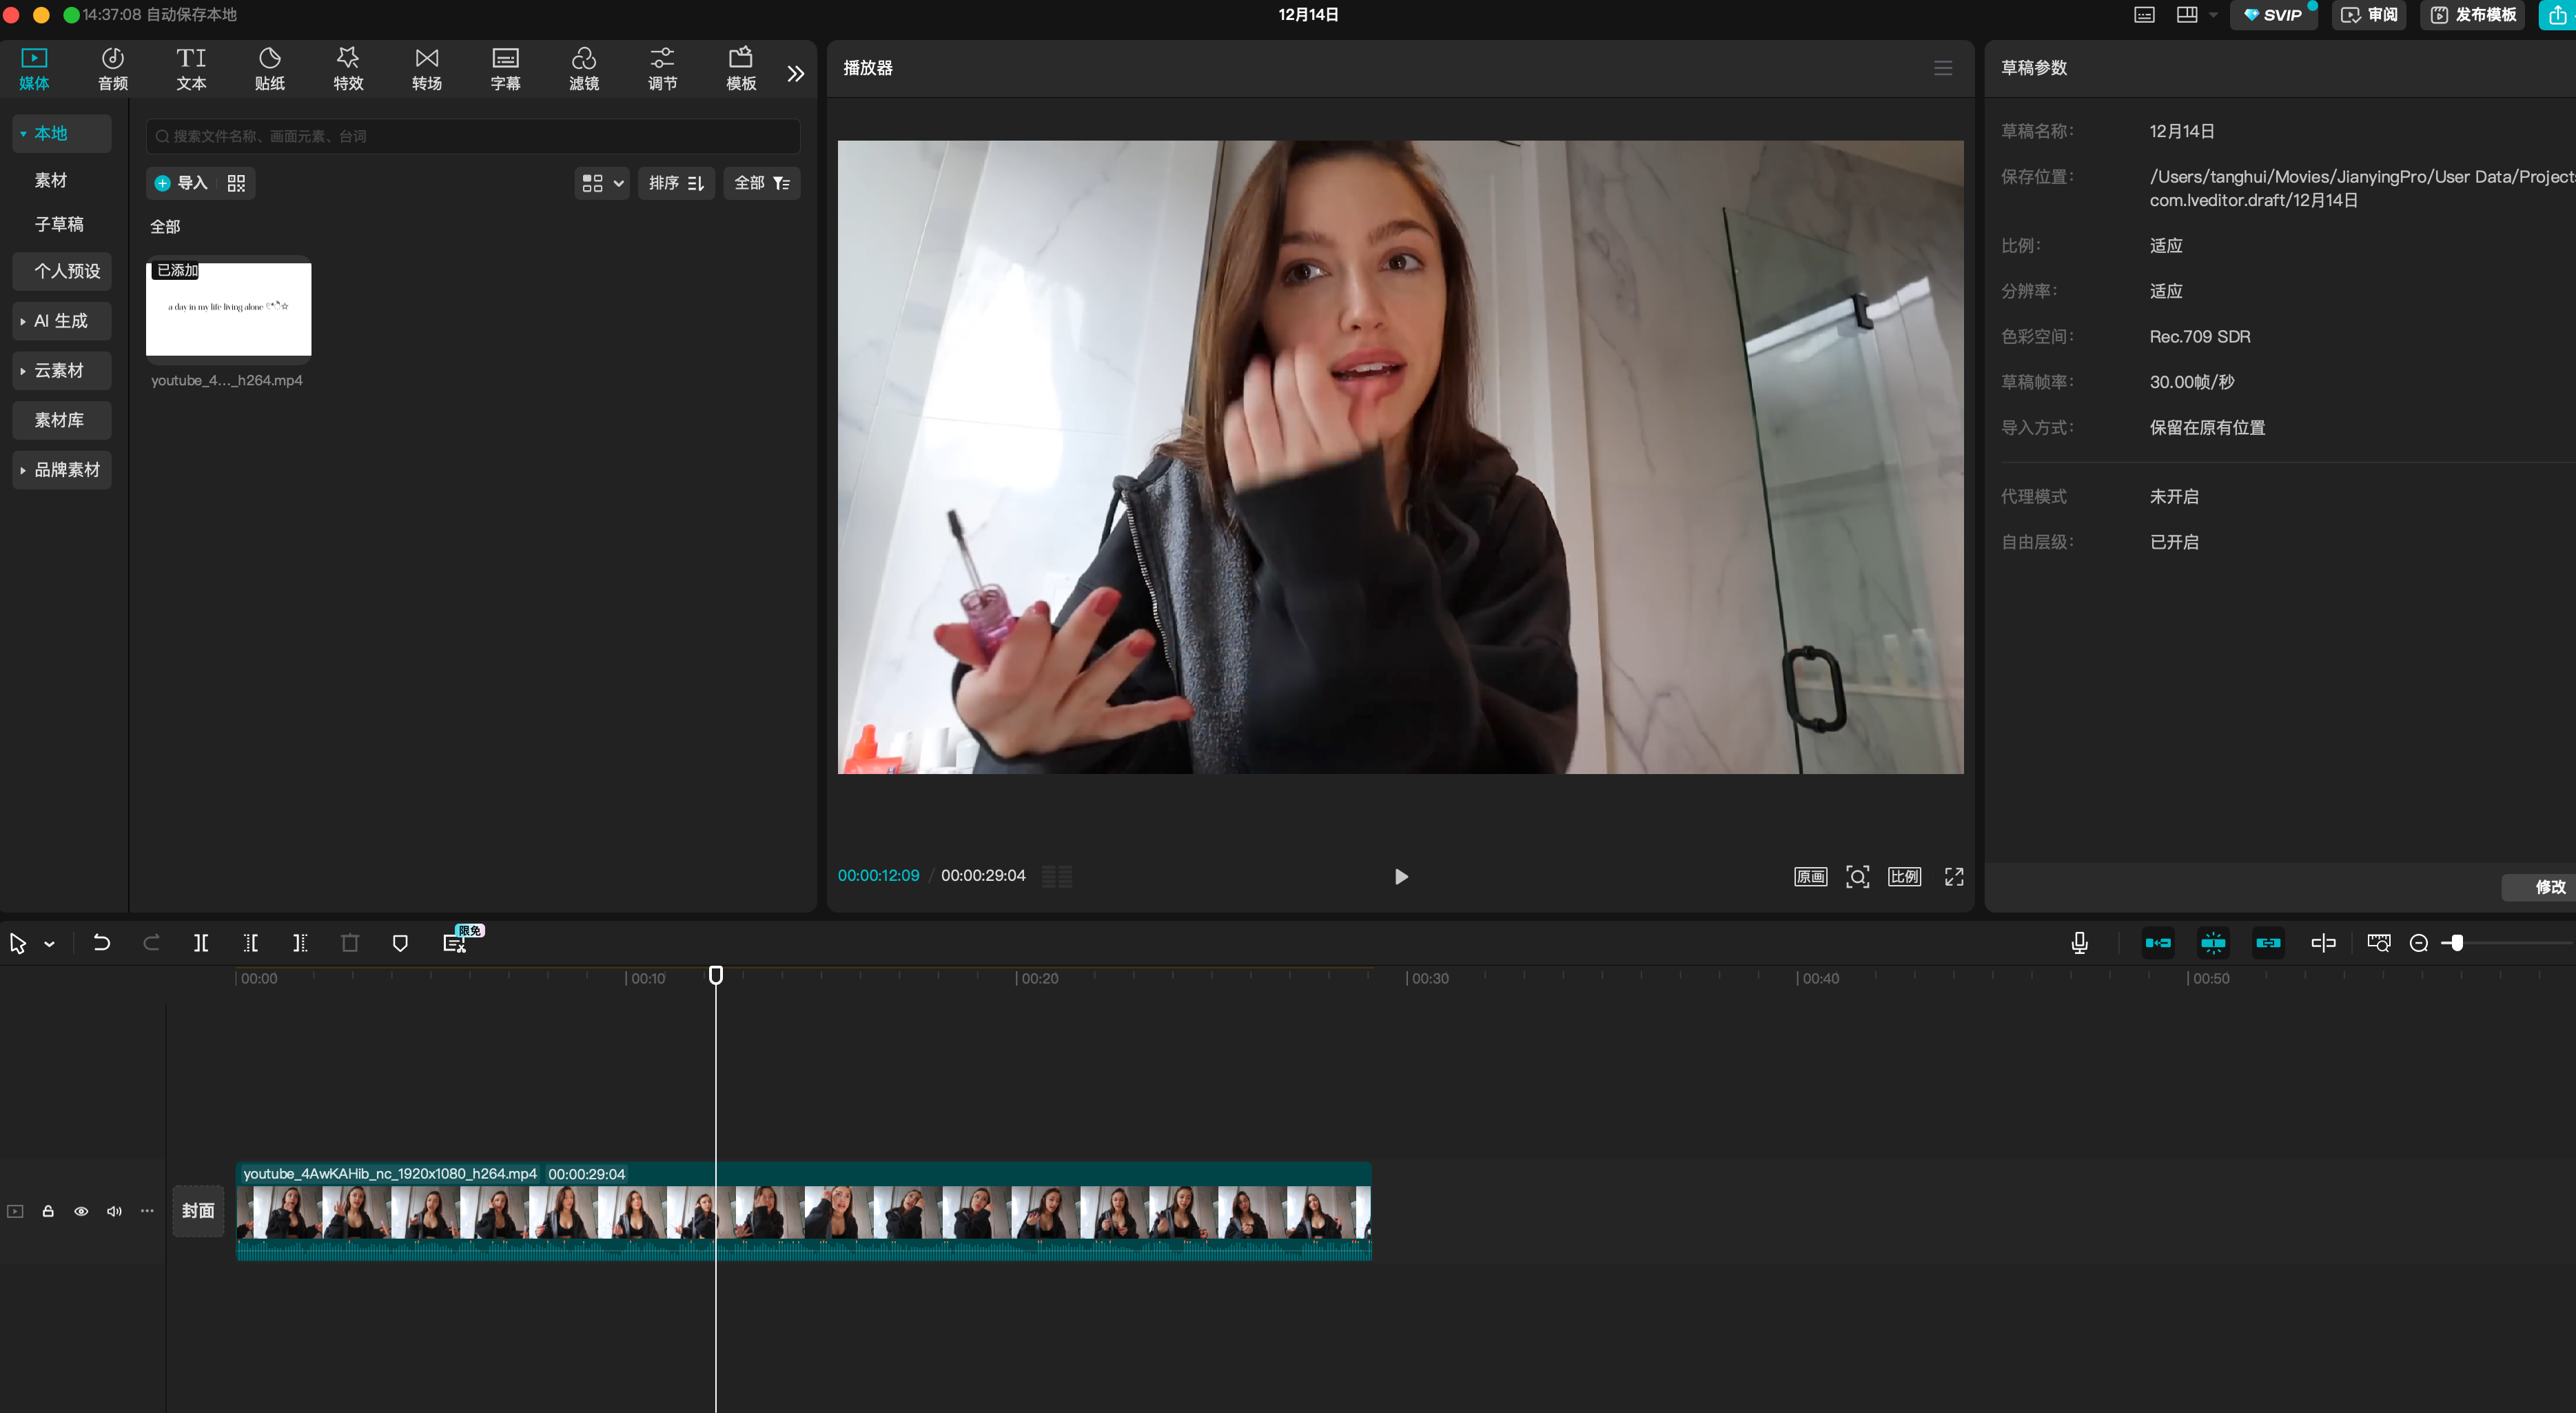Screen dimensions: 2576x1413
Task: Click the undo arrow icon
Action: click(x=101, y=943)
